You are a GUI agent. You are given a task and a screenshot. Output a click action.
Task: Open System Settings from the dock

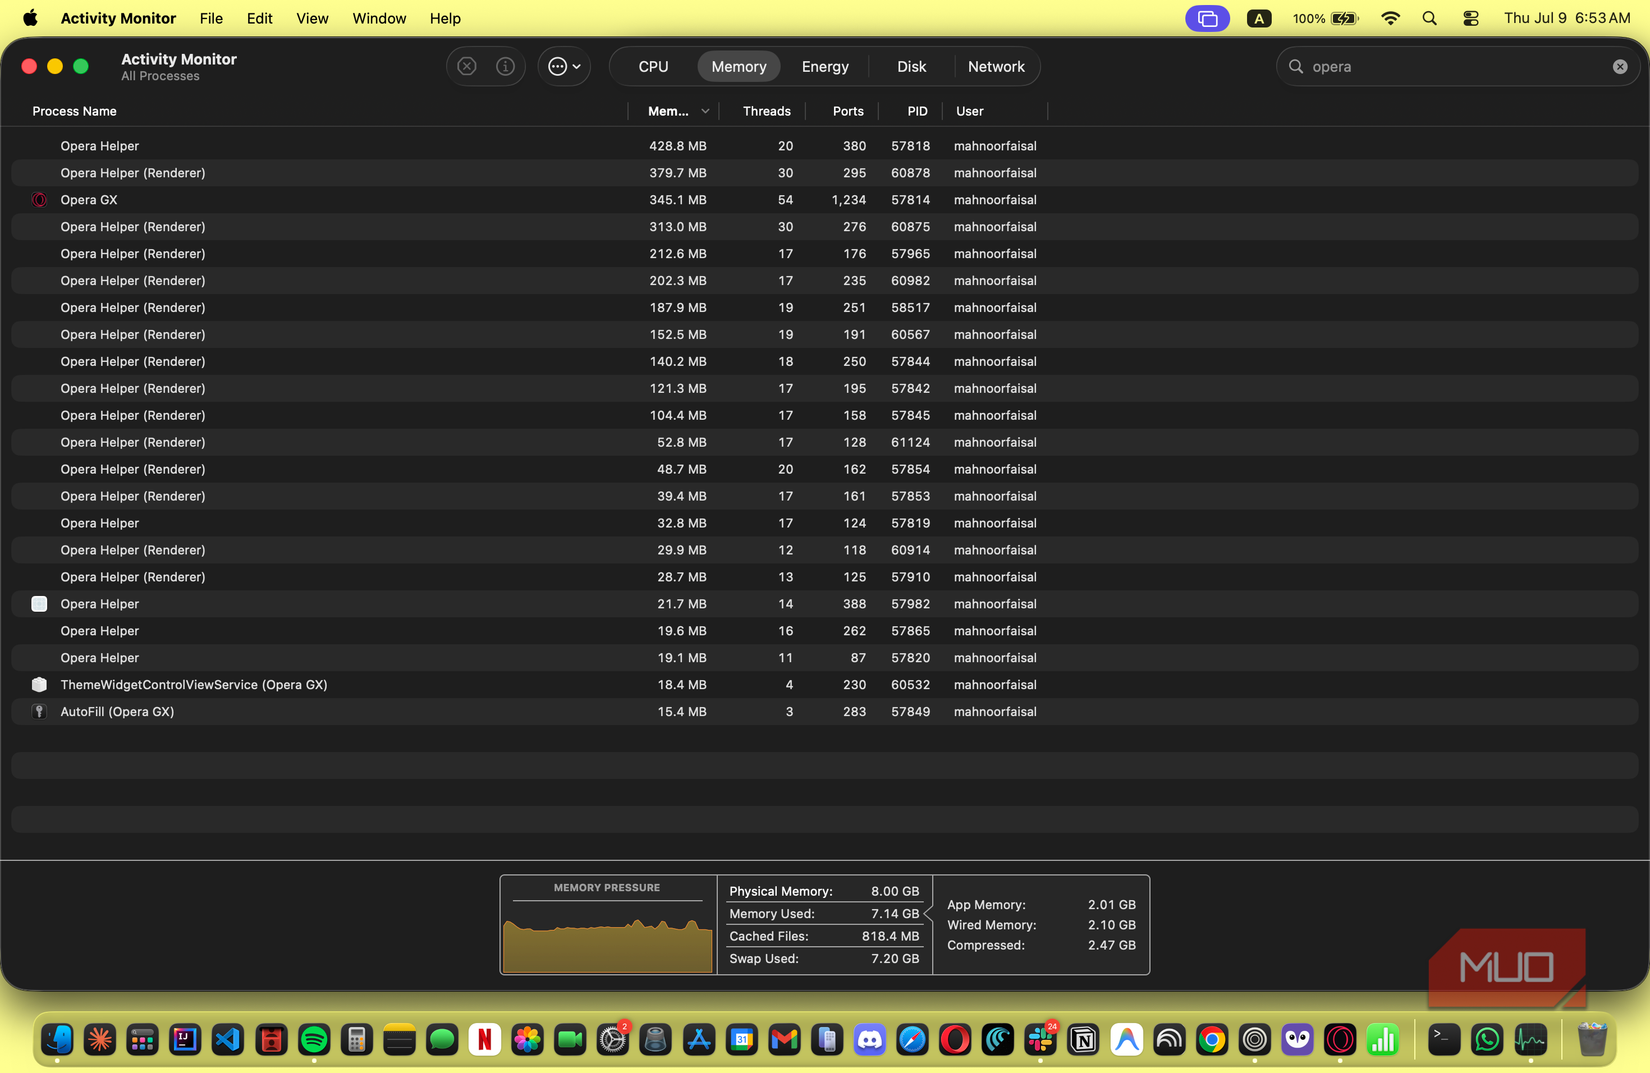[x=613, y=1040]
